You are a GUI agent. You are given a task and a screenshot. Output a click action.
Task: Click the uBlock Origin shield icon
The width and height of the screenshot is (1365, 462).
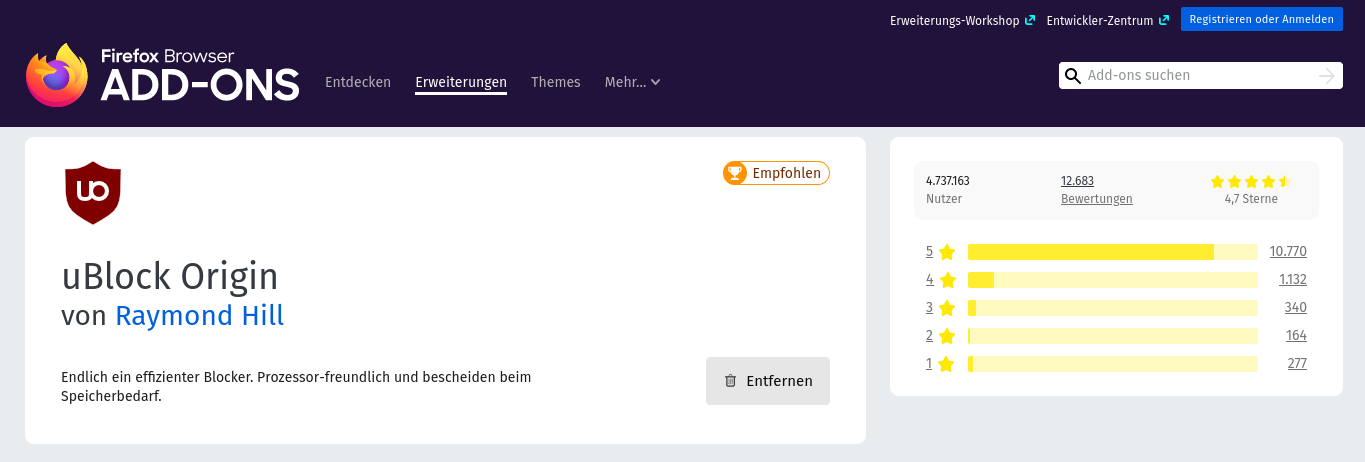pos(93,192)
